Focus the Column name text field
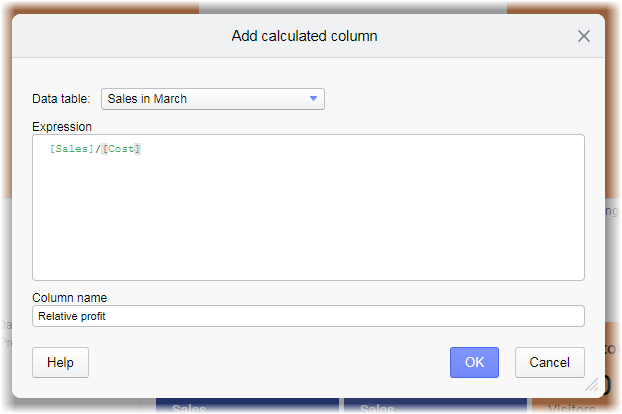622x414 pixels. (308, 316)
